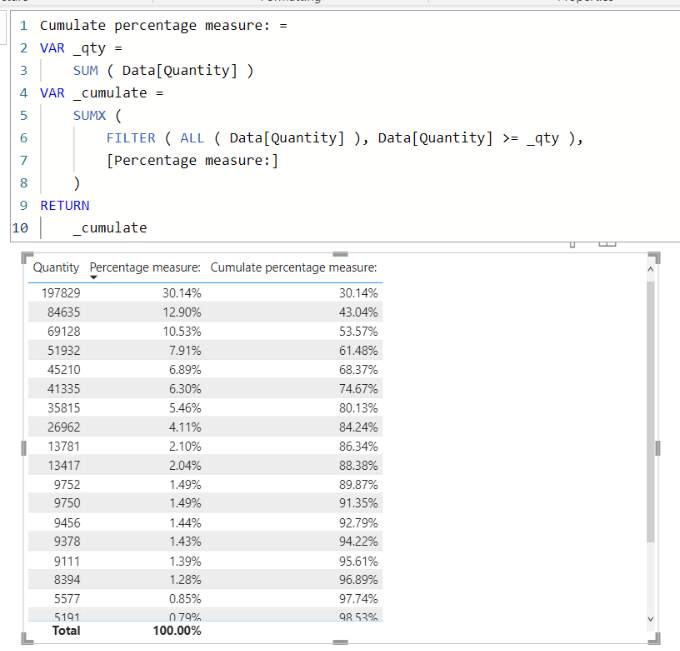Click the descending sort arrow under Percentage measure
The image size is (680, 651).
(94, 278)
